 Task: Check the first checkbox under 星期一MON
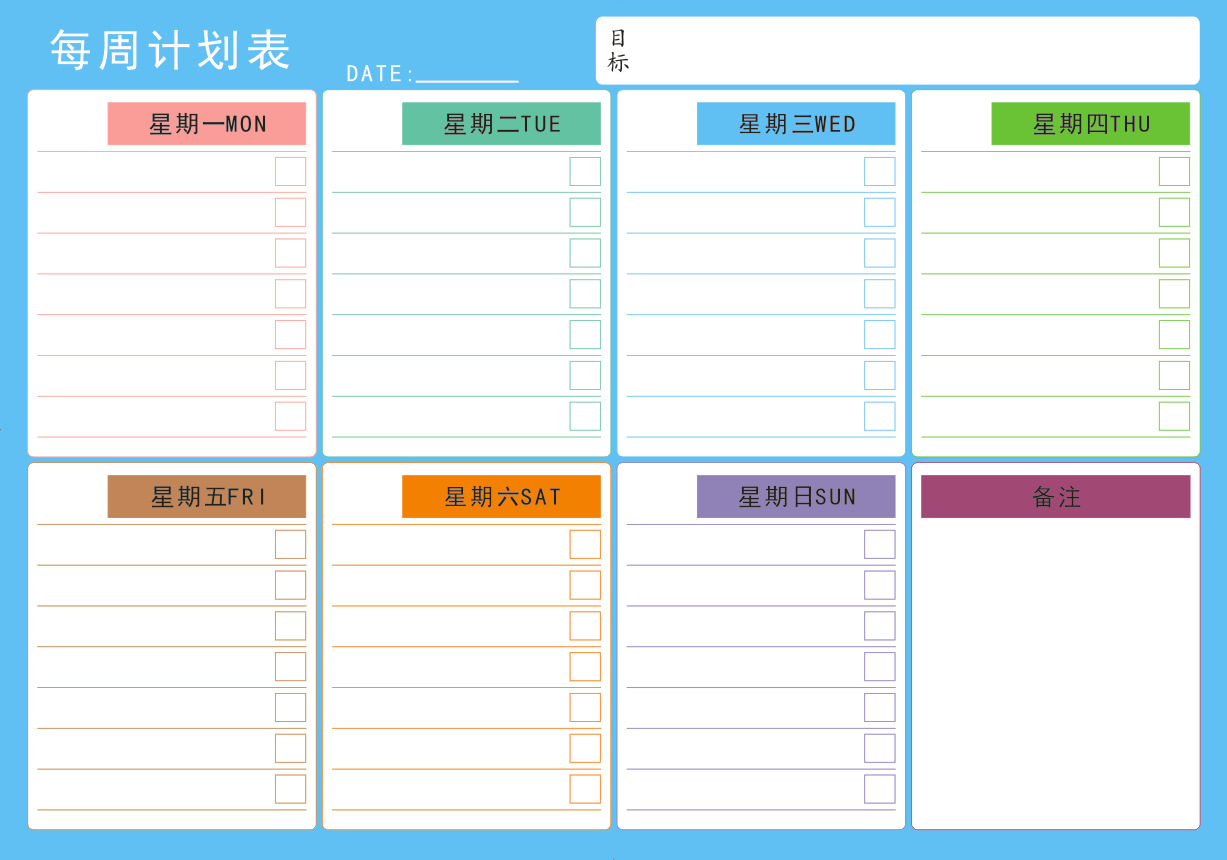pyautogui.click(x=290, y=171)
